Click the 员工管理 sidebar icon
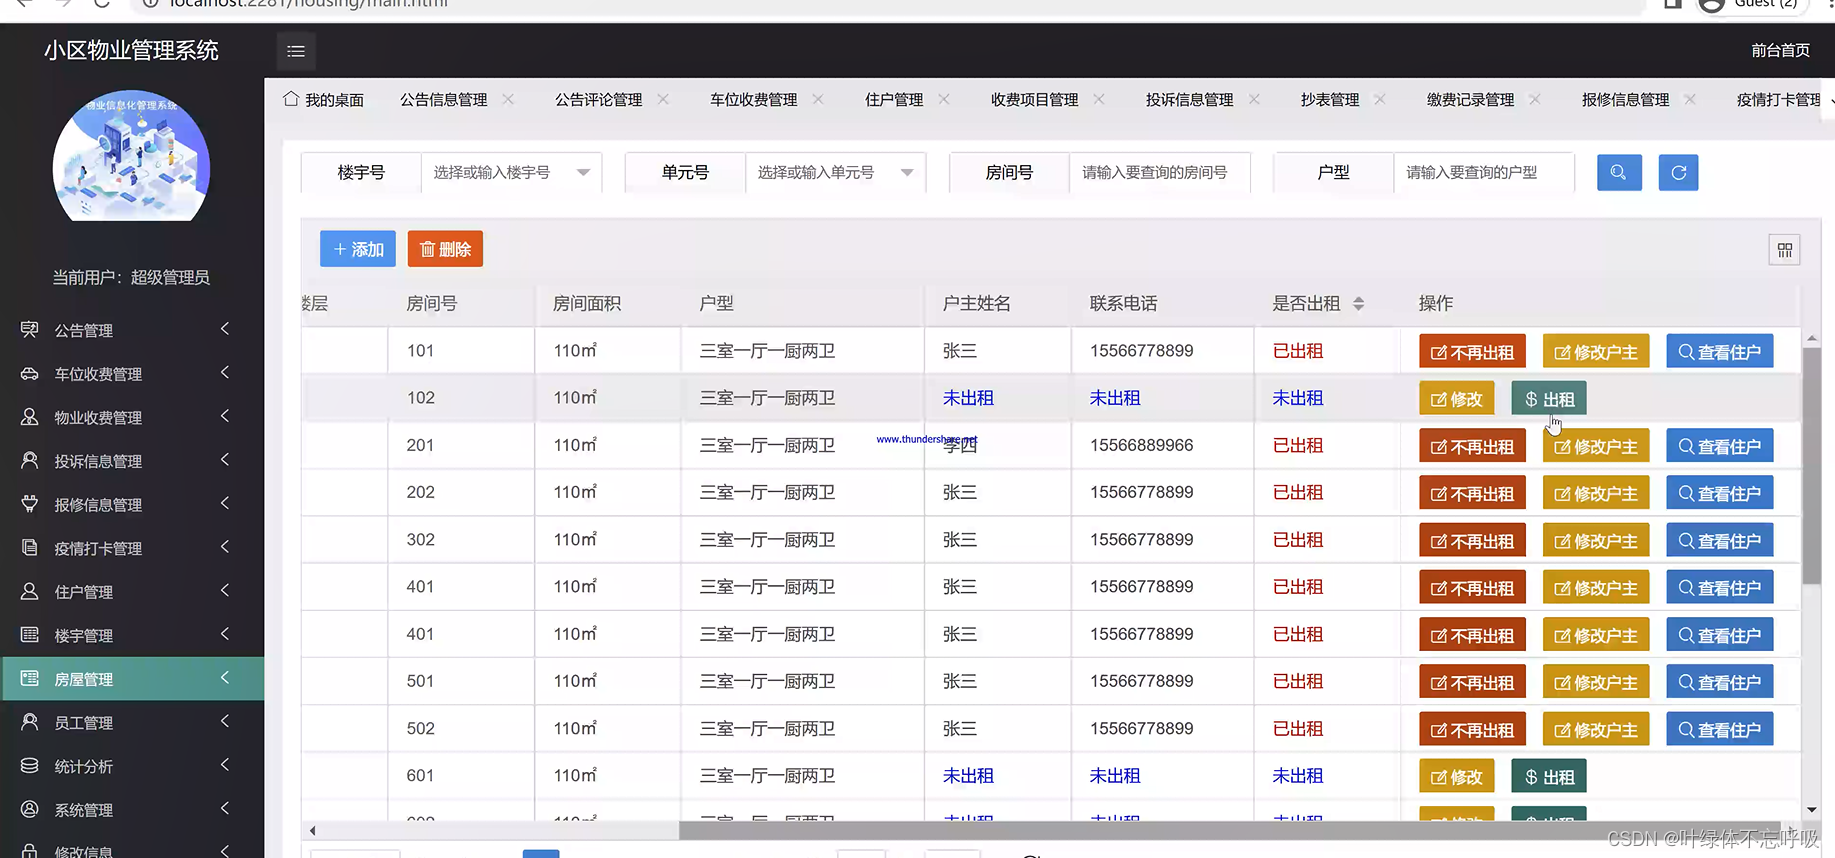The width and height of the screenshot is (1835, 858). [x=30, y=722]
